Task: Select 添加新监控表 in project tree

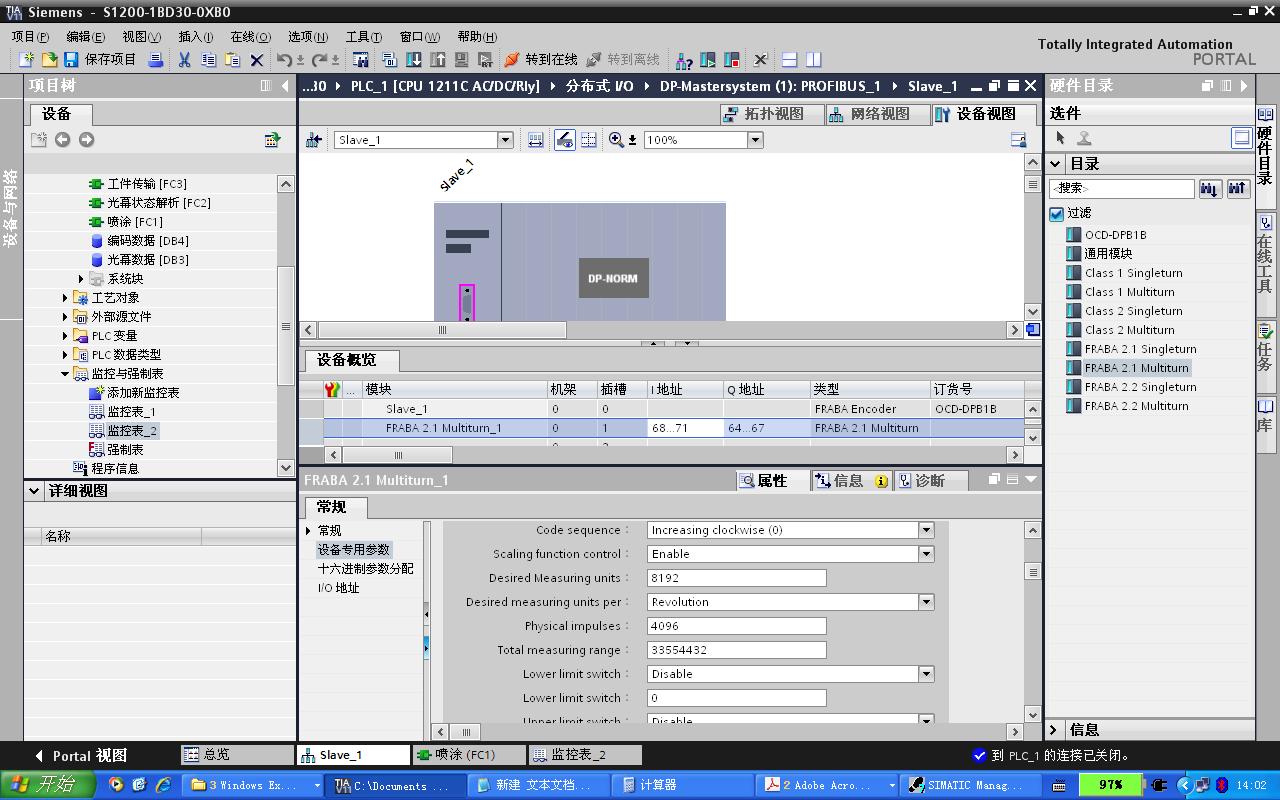Action: pos(143,393)
